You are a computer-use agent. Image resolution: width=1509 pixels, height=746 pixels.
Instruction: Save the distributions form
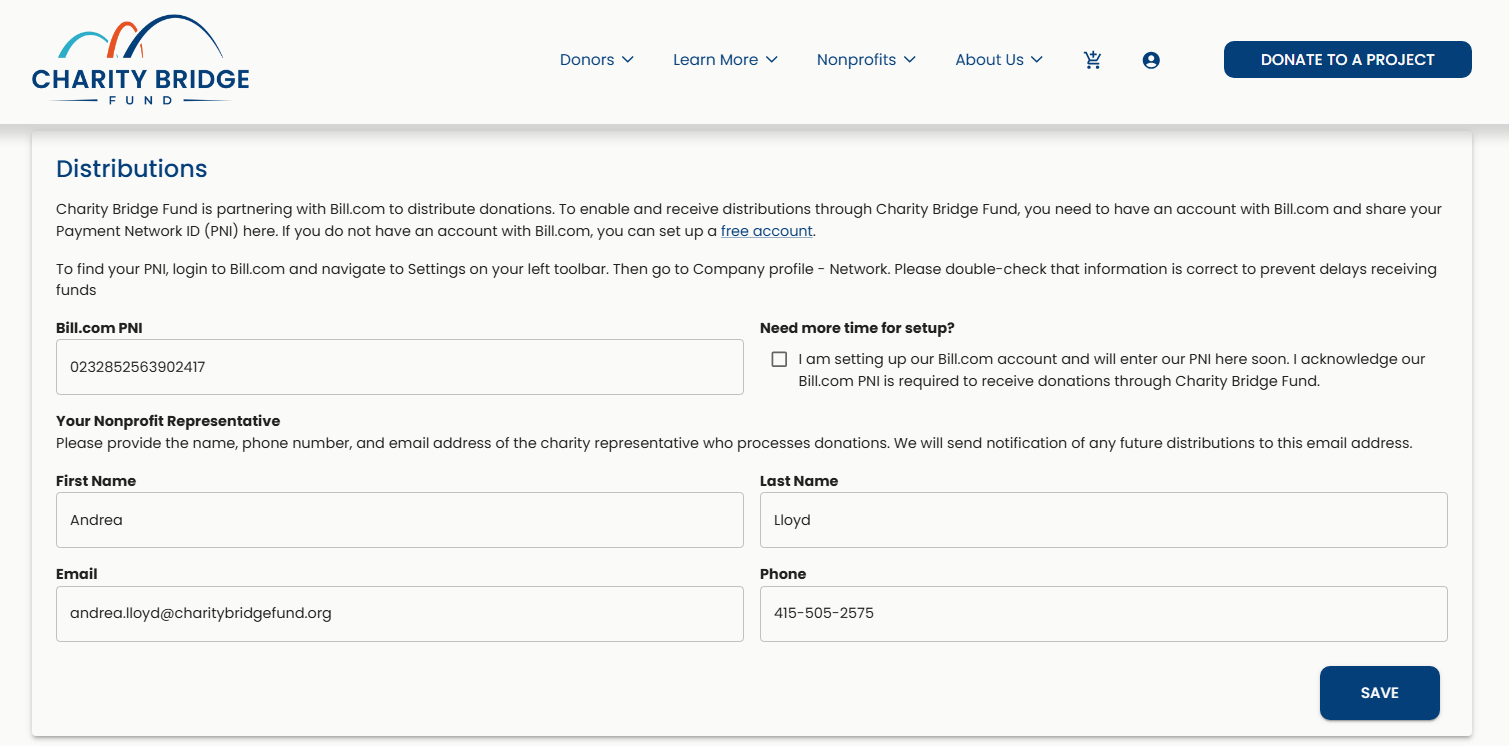1379,693
